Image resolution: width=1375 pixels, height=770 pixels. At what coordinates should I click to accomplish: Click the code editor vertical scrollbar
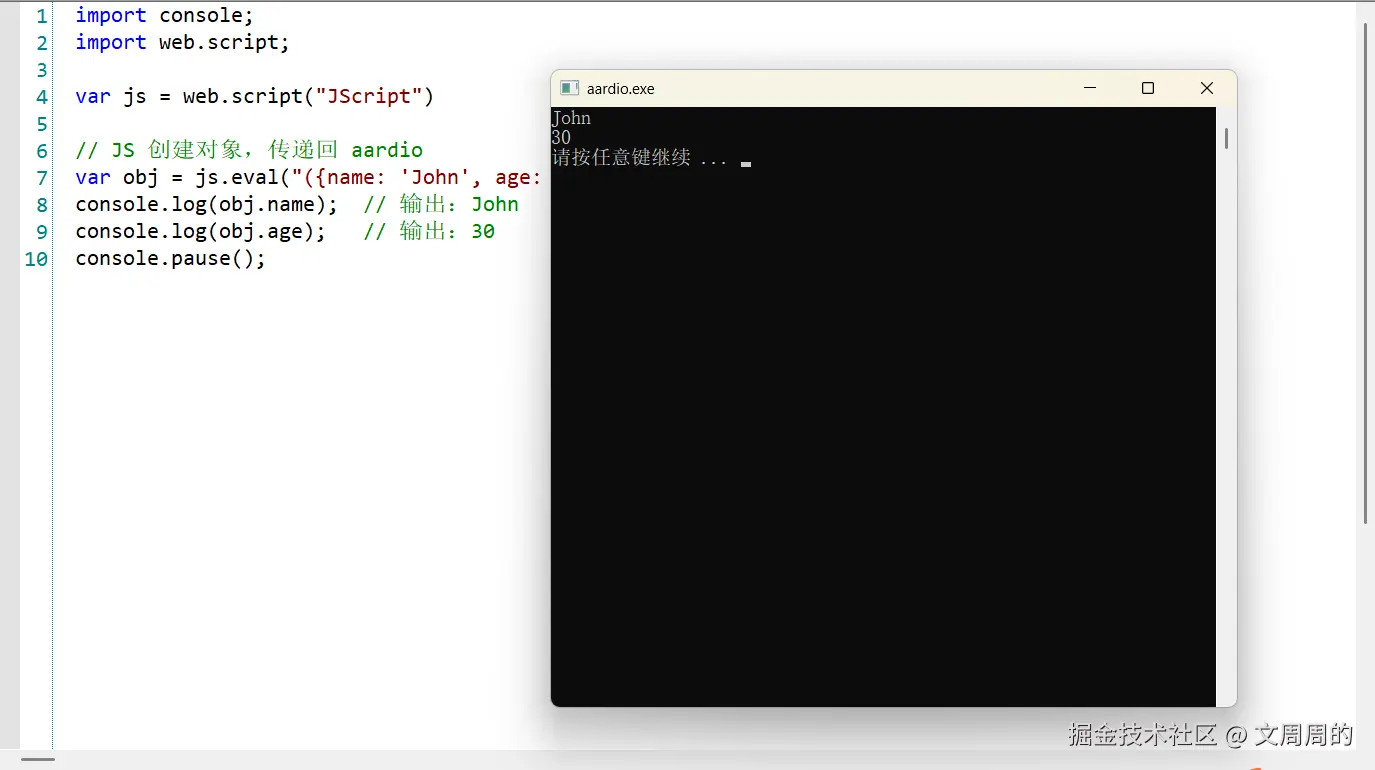point(1365,272)
